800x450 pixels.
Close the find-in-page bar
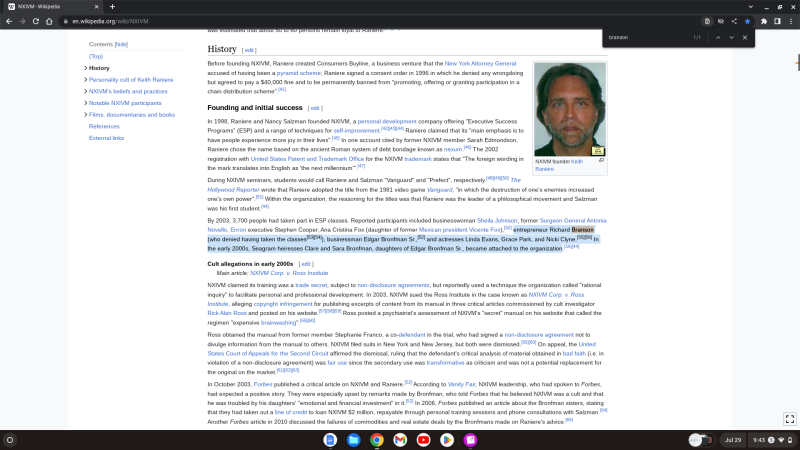745,37
